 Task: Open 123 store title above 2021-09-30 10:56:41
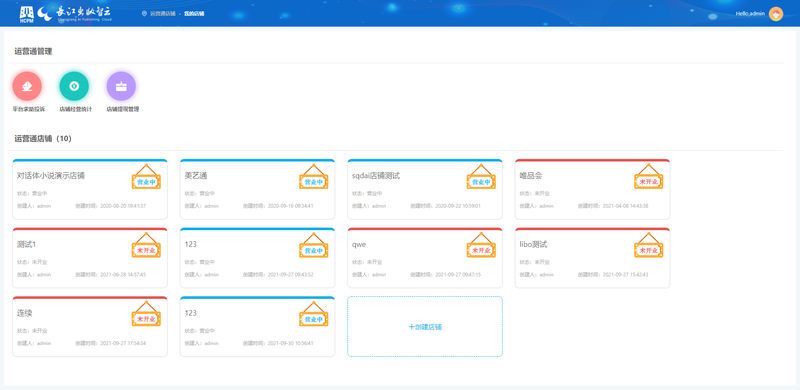pyautogui.click(x=191, y=313)
